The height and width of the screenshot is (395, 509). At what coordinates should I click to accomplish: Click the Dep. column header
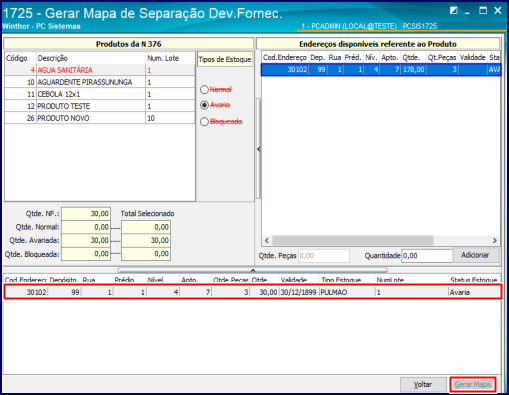point(318,57)
